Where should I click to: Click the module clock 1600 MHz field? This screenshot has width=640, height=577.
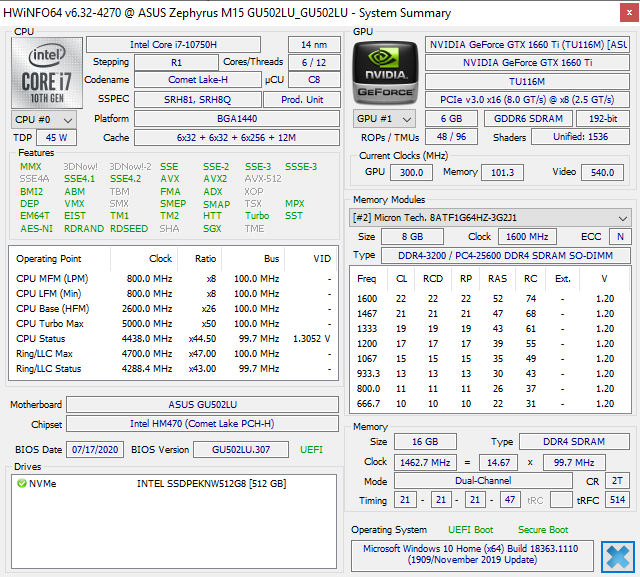[x=527, y=237]
